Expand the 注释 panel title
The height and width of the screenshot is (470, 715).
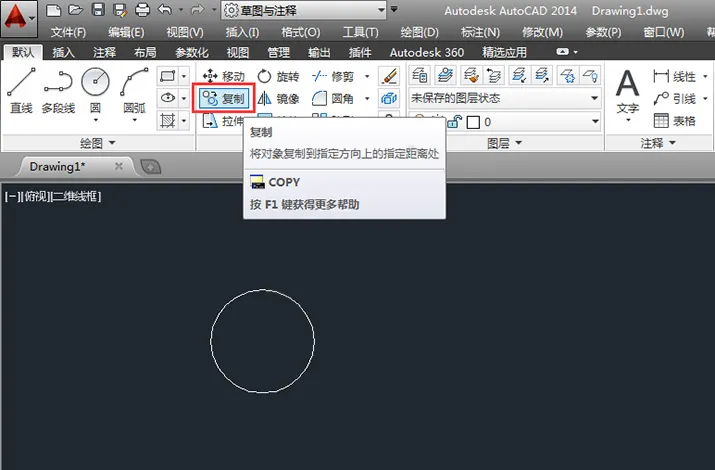point(658,144)
